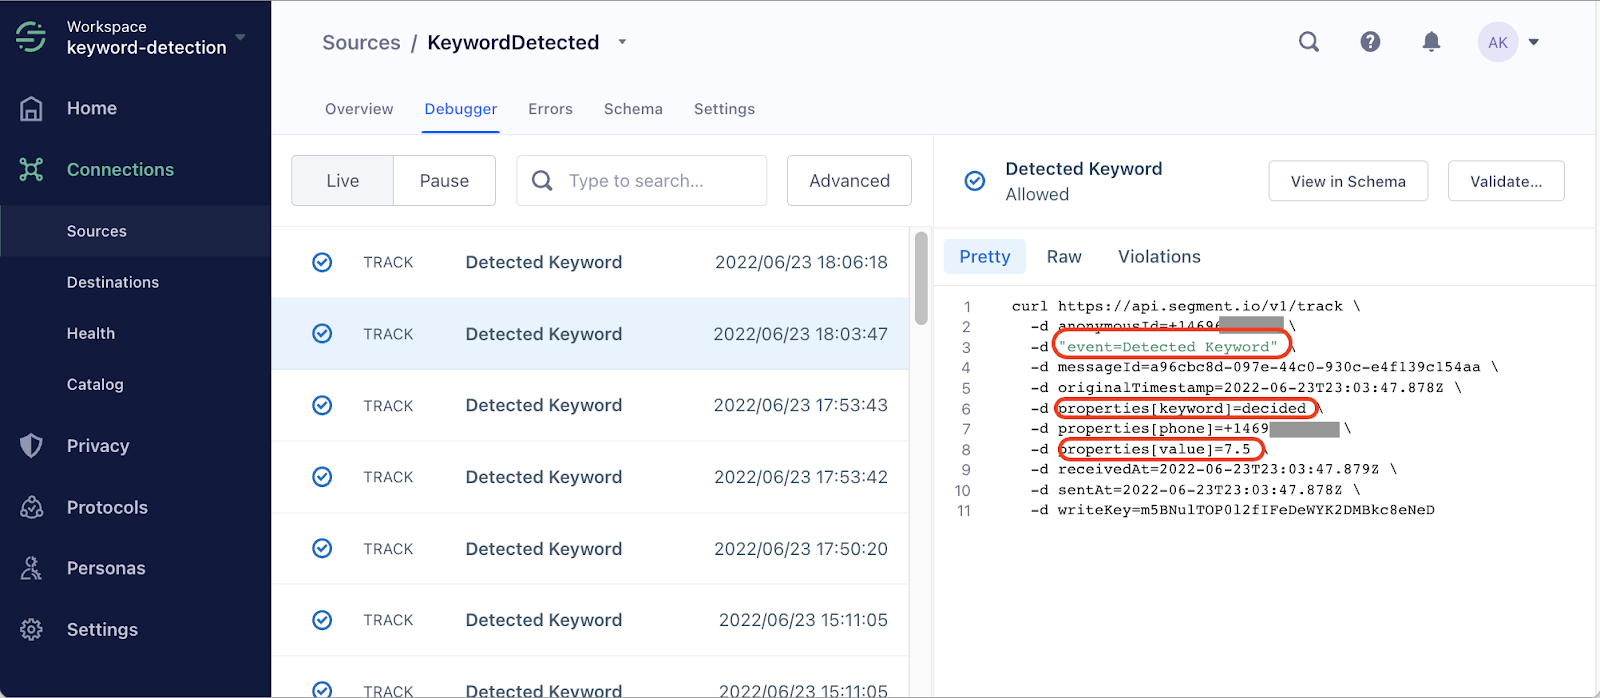The width and height of the screenshot is (1600, 698).
Task: Expand the KeywordDetected source dropdown
Action: 622,42
